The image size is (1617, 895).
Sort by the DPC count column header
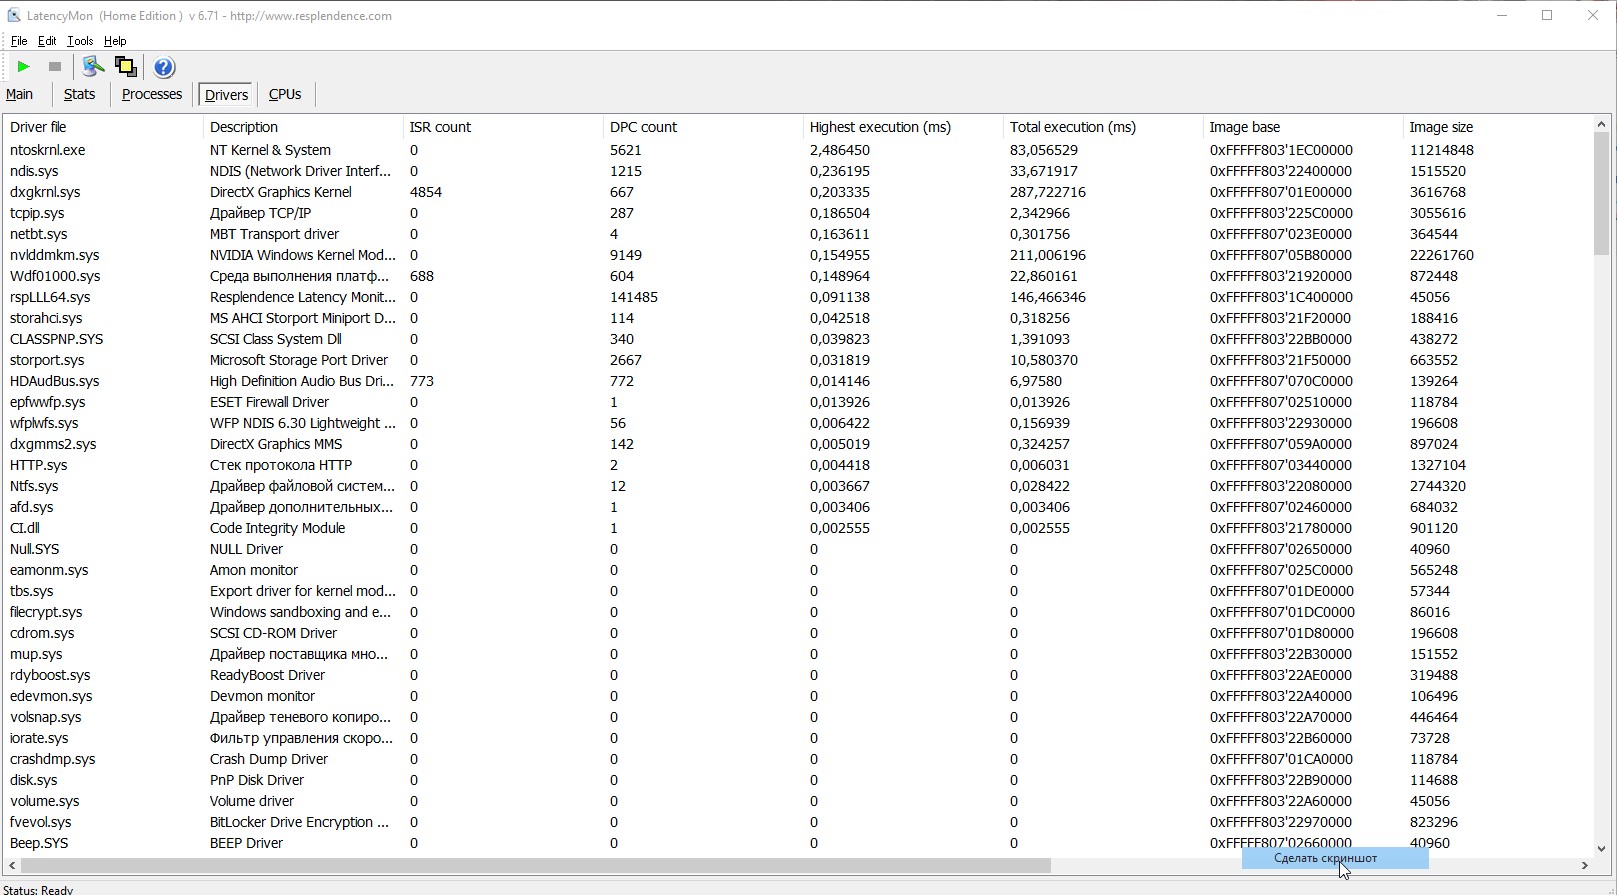click(x=703, y=127)
